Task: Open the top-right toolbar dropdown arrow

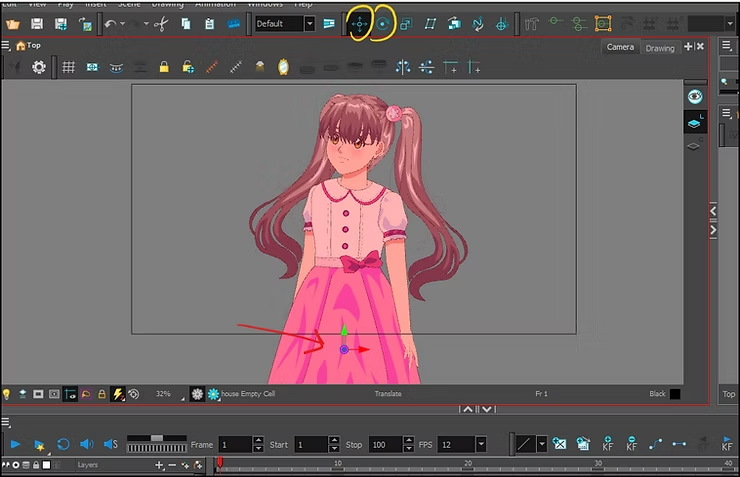Action: pos(730,23)
